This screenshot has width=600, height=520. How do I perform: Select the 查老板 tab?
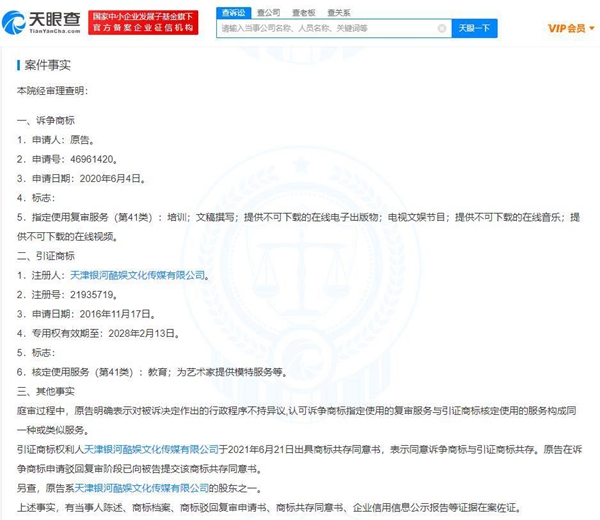pos(303,11)
